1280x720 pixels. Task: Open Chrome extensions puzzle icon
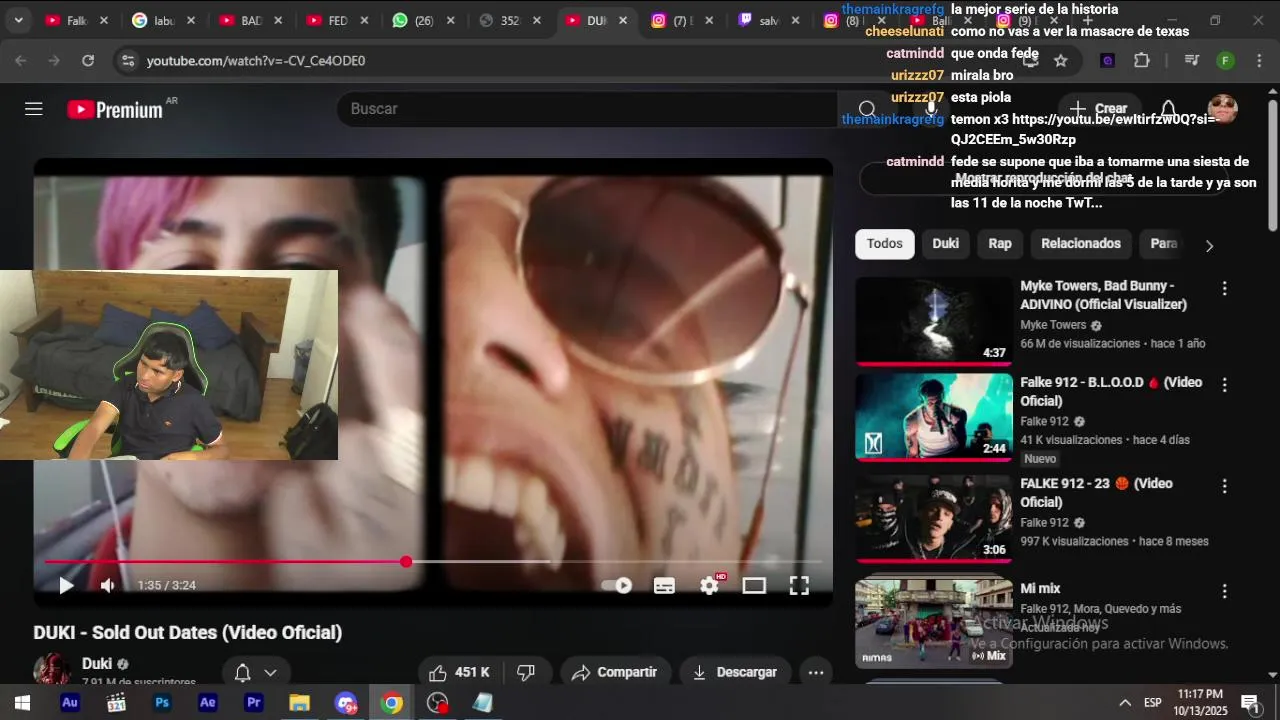[1142, 61]
